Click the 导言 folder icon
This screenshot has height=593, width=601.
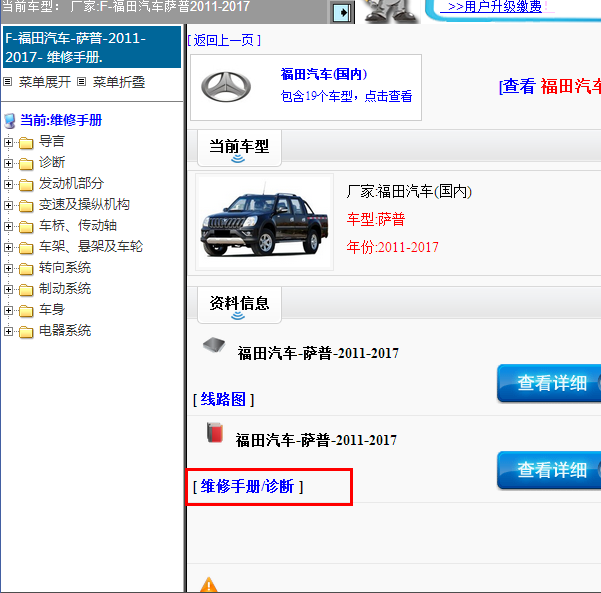coord(26,143)
